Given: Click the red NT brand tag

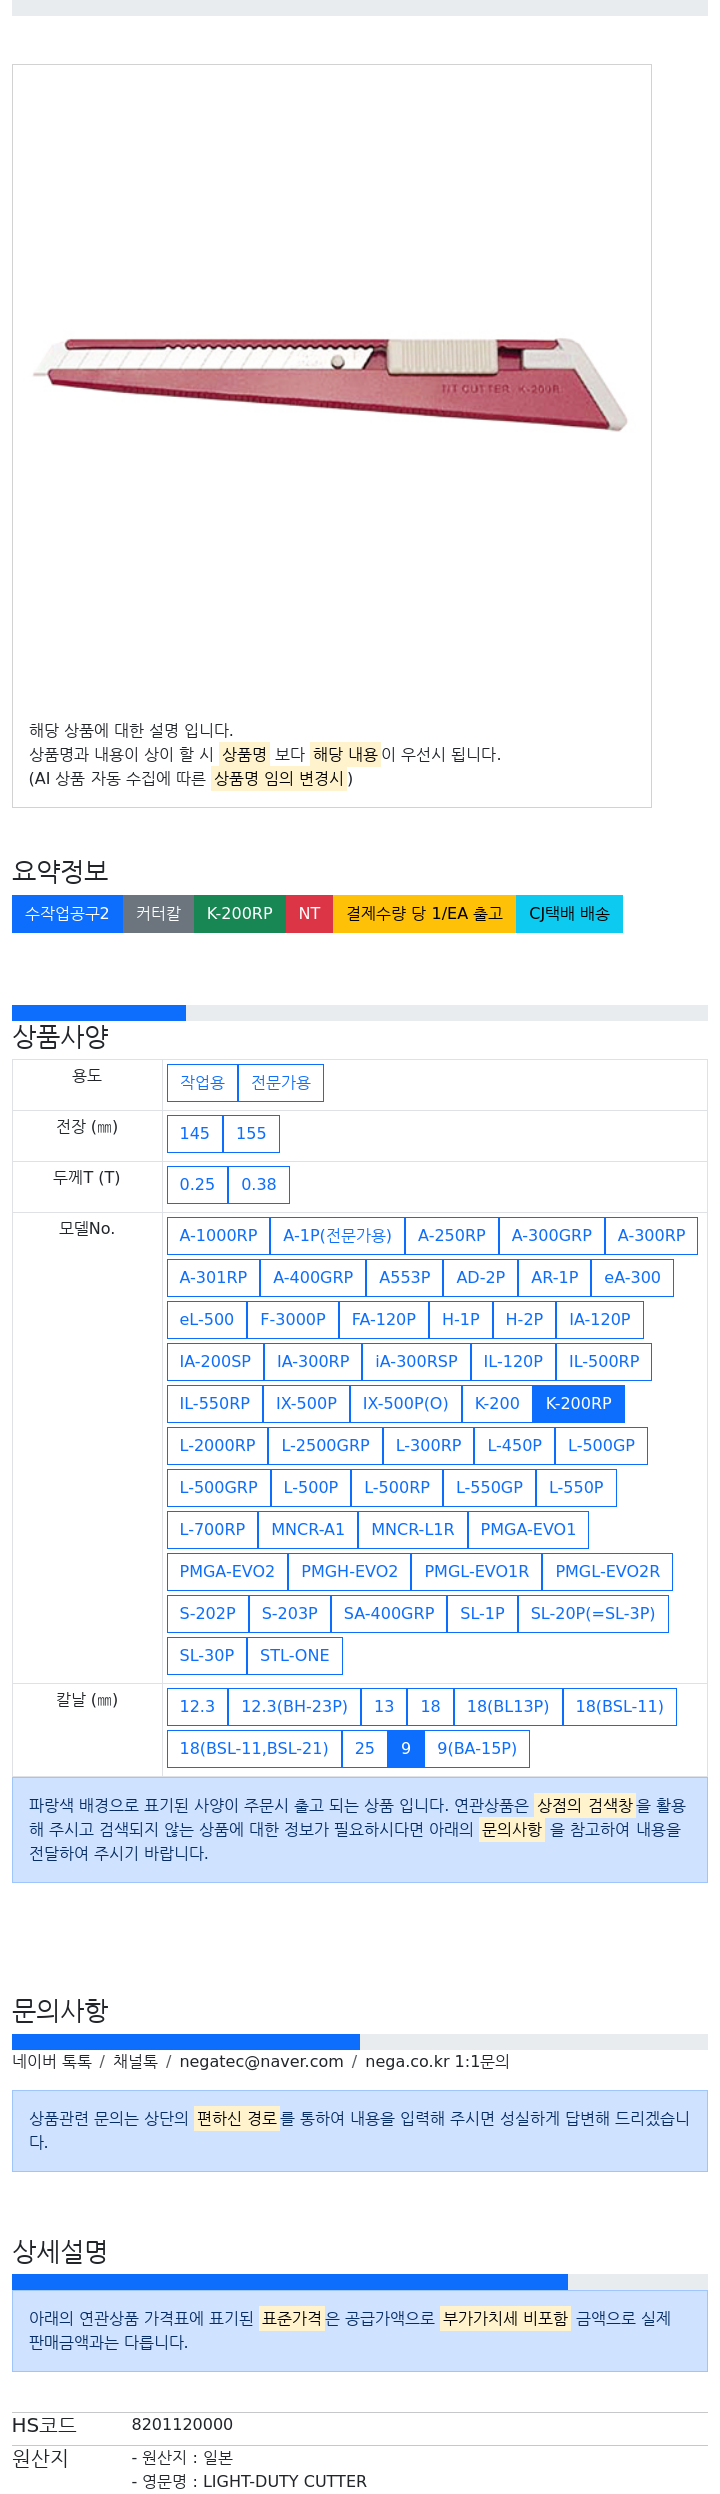Looking at the screenshot, I should (309, 914).
